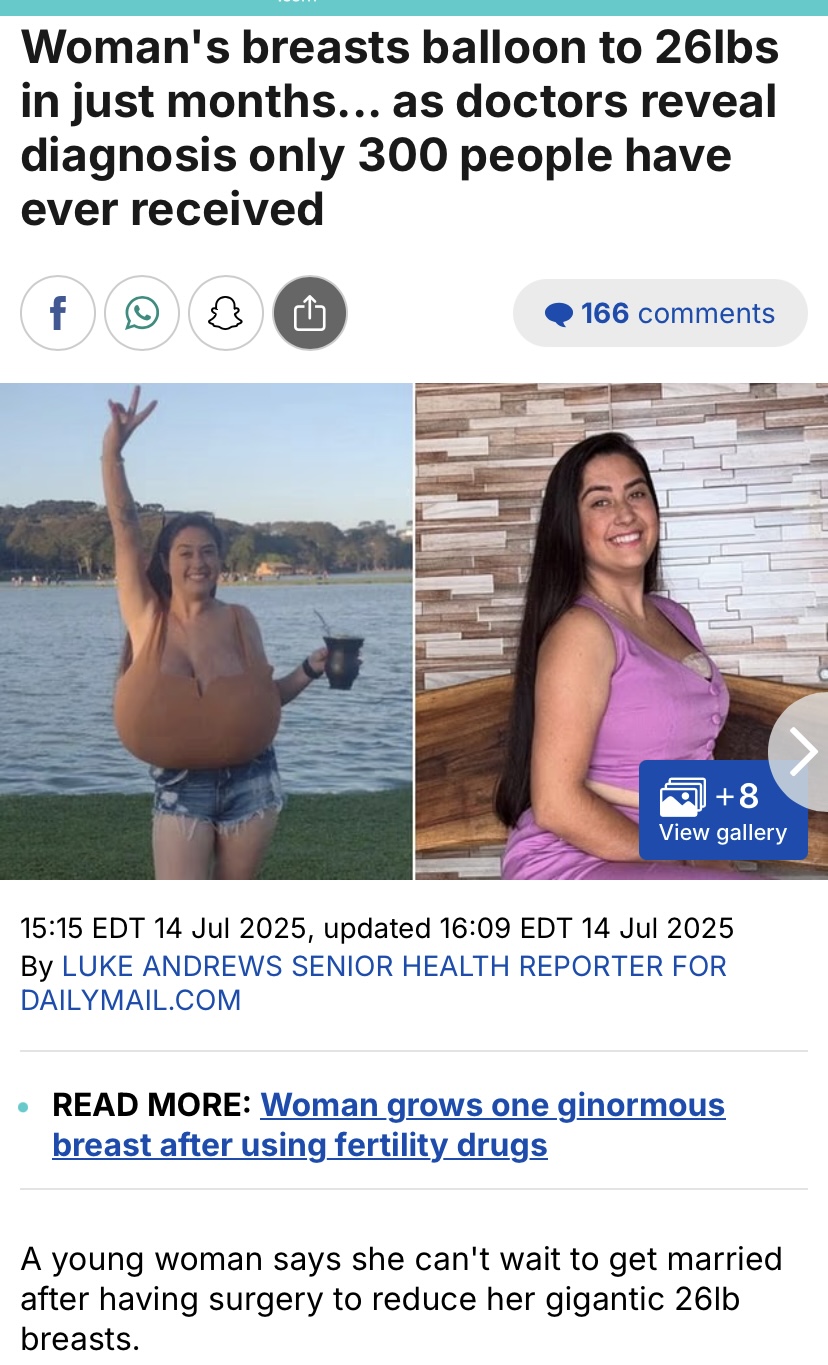Tap the 15:15 EDT published timestamp
The height and width of the screenshot is (1365, 828).
[x=162, y=928]
